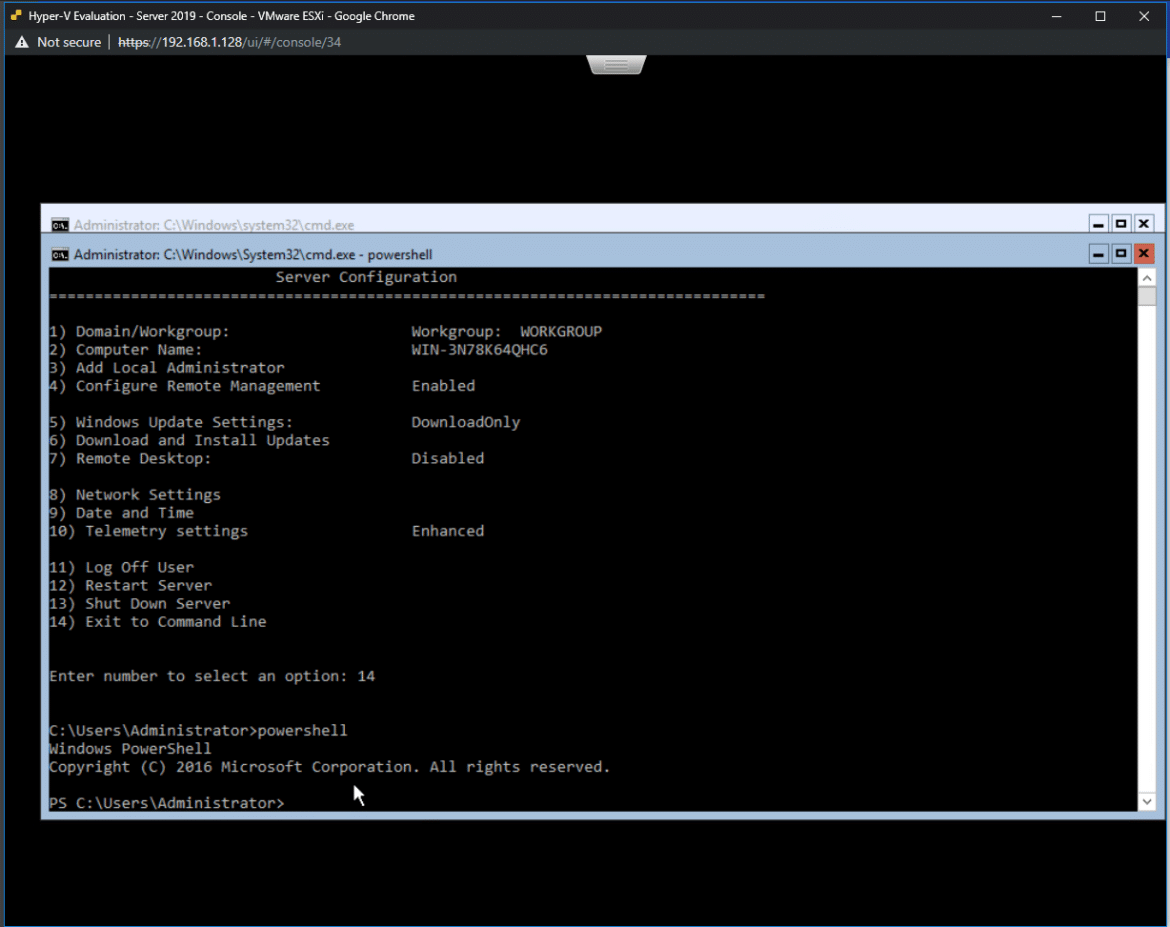Click the 'Enhanced' telemetry value
1170x927 pixels.
click(x=448, y=531)
